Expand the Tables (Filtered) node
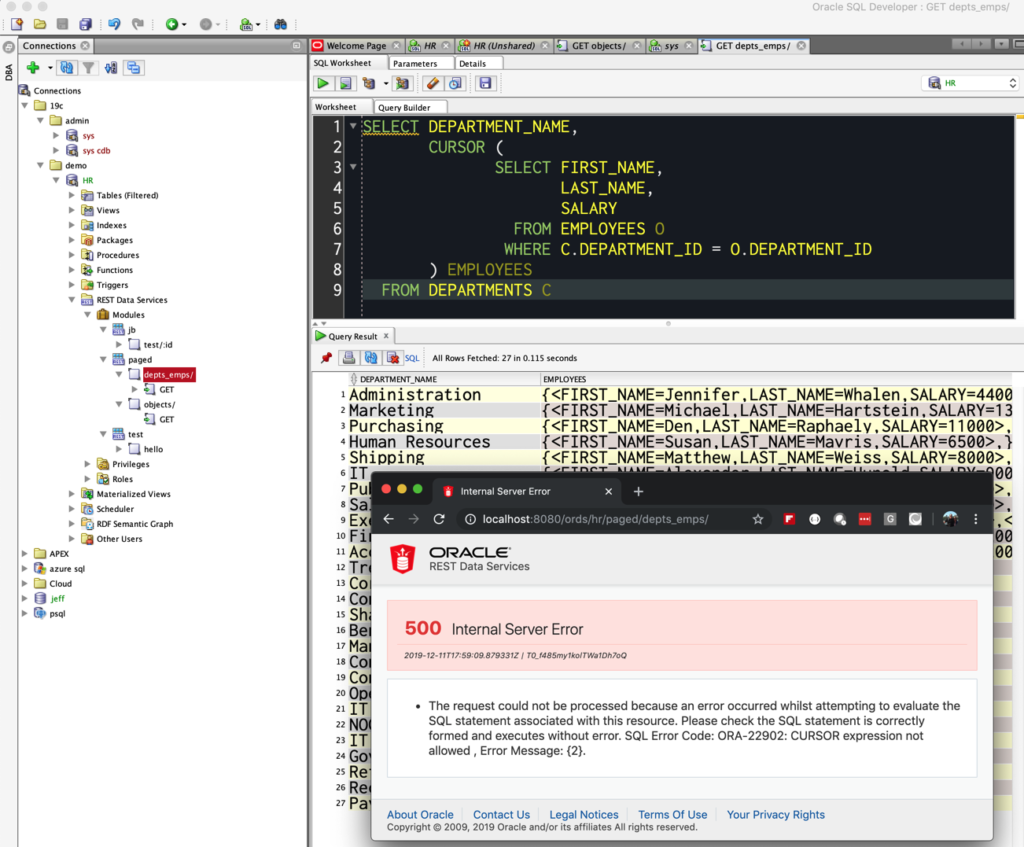 coord(72,195)
